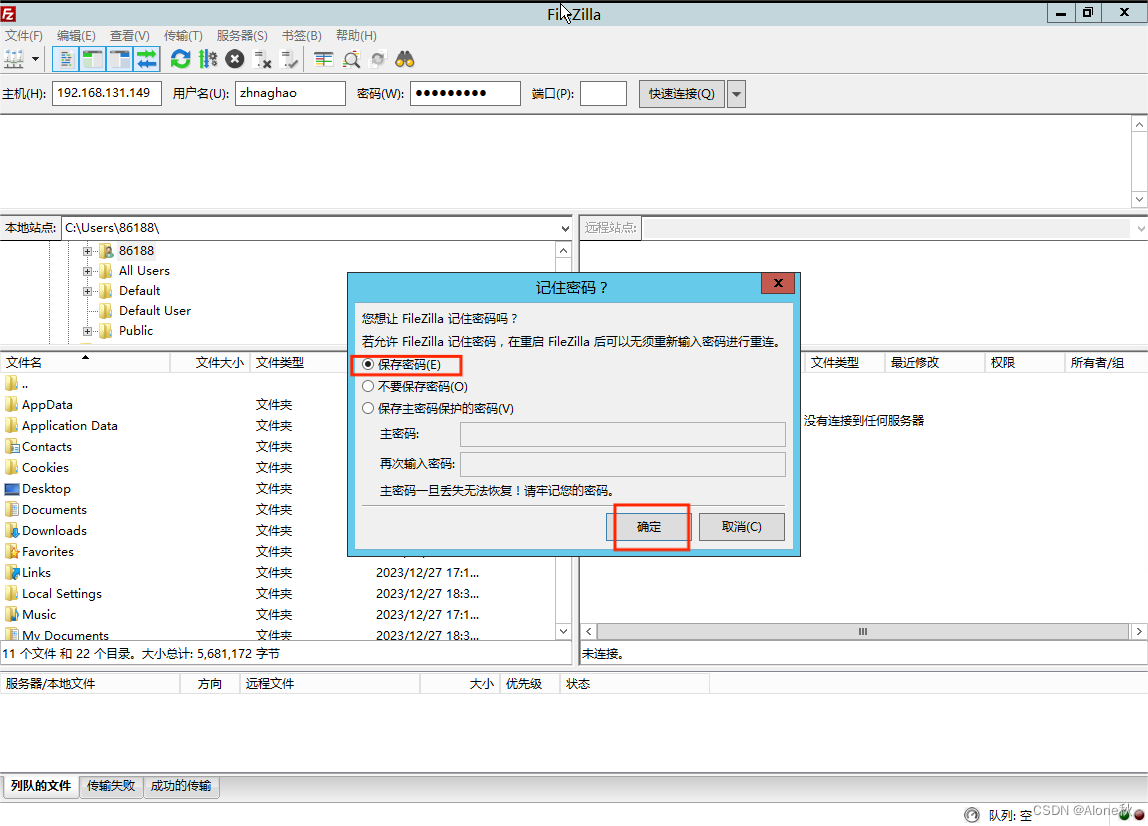Toggle the synchronized browsing icon
This screenshot has width=1148, height=826.
pyautogui.click(x=378, y=59)
